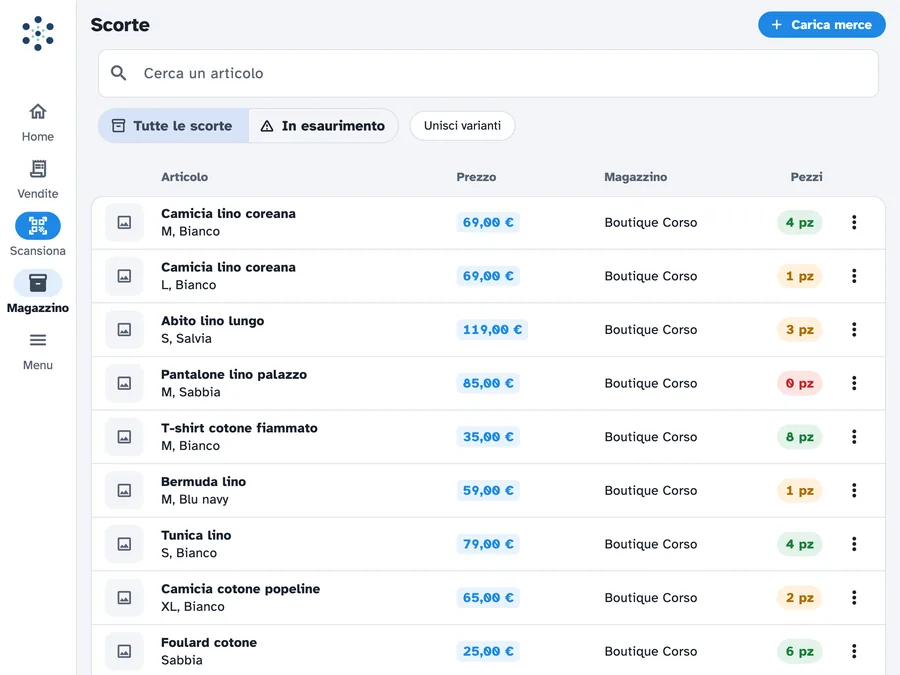Open the Home section in sidebar

pyautogui.click(x=38, y=122)
